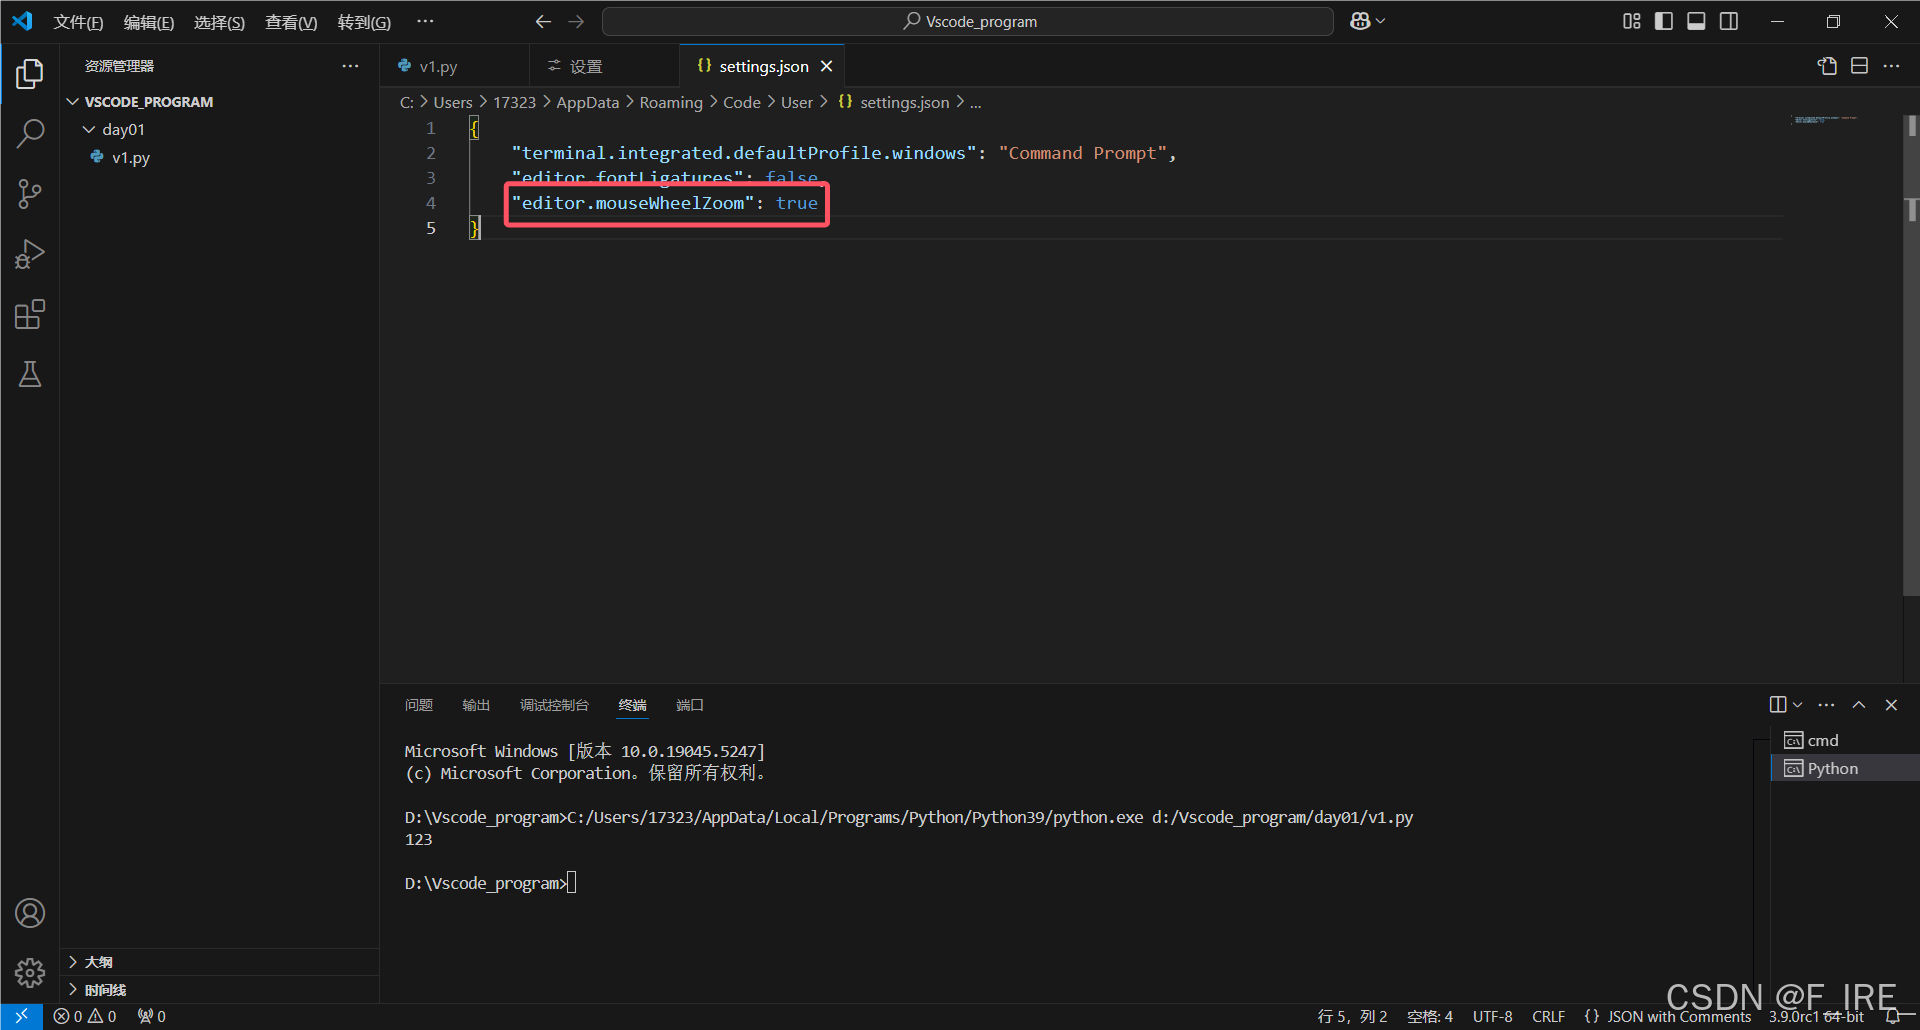Select the Python terminal instance

[x=1845, y=768]
